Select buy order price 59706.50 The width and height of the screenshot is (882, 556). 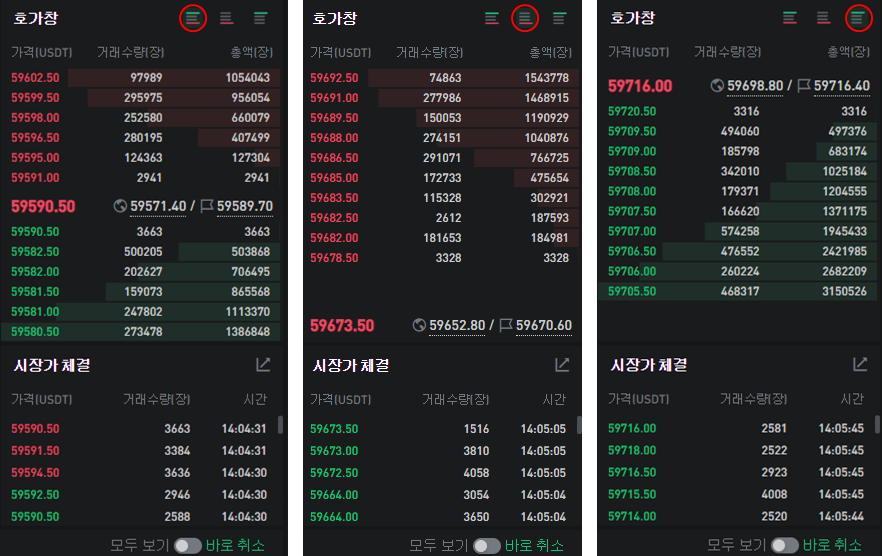[x=632, y=251]
